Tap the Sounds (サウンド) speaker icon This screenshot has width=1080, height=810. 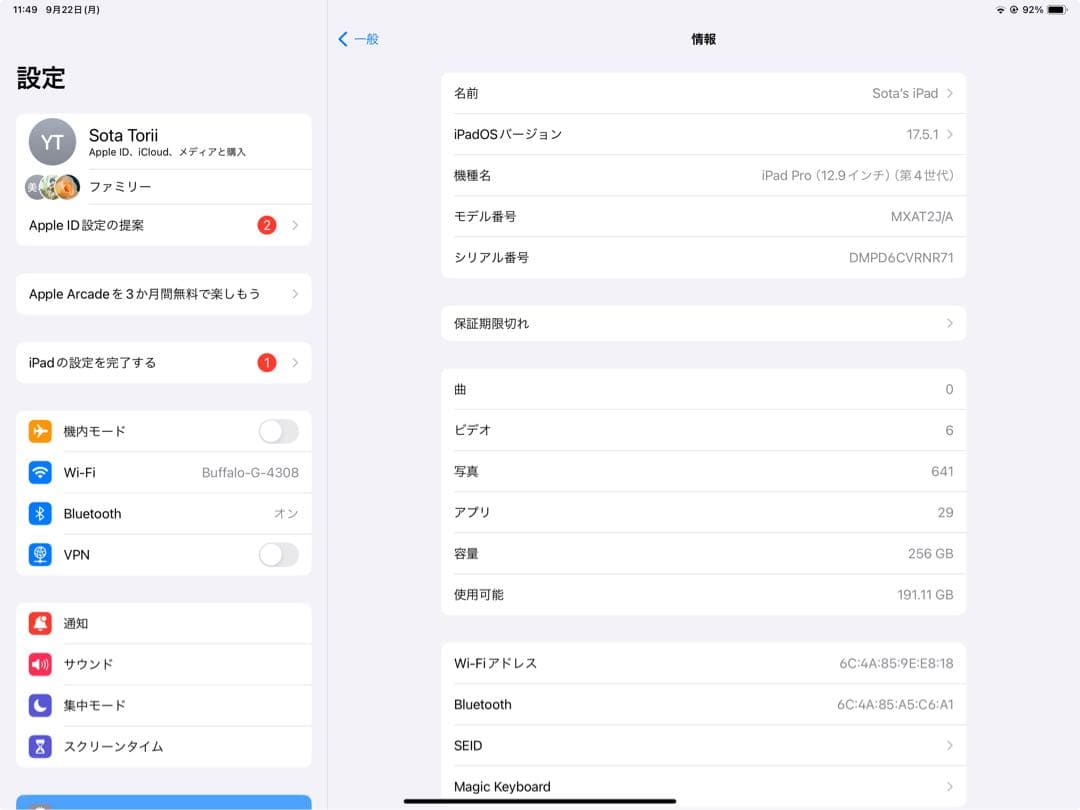tap(40, 664)
